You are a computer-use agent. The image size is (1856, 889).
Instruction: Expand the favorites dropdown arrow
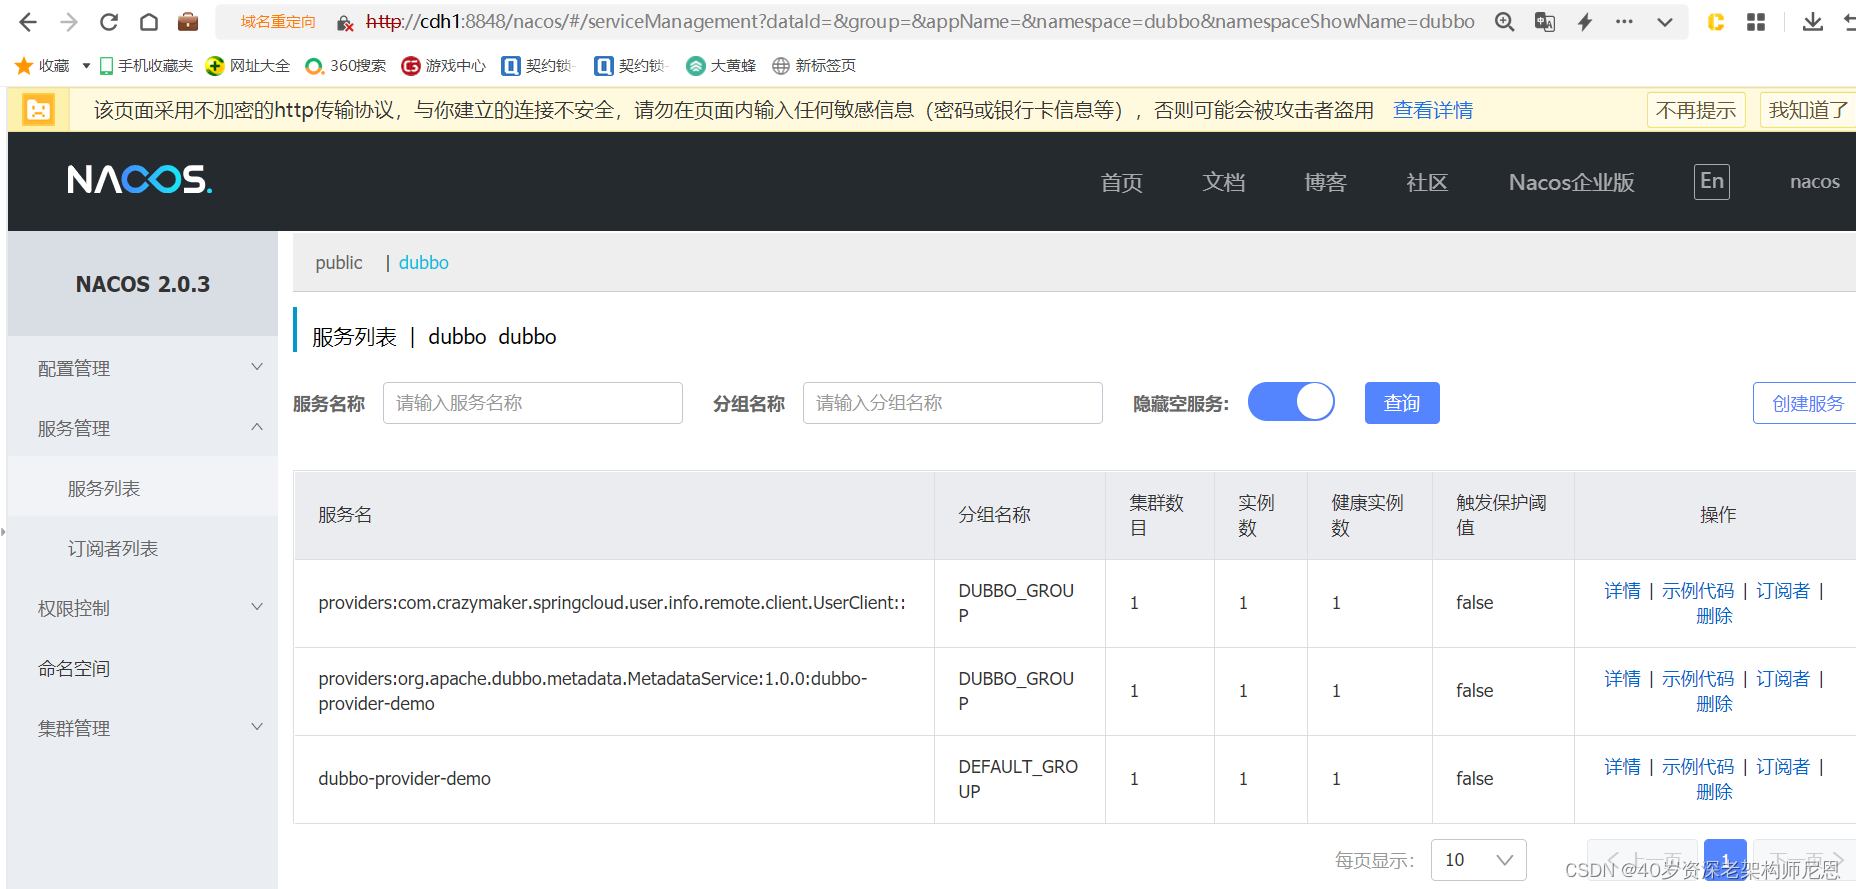point(86,66)
